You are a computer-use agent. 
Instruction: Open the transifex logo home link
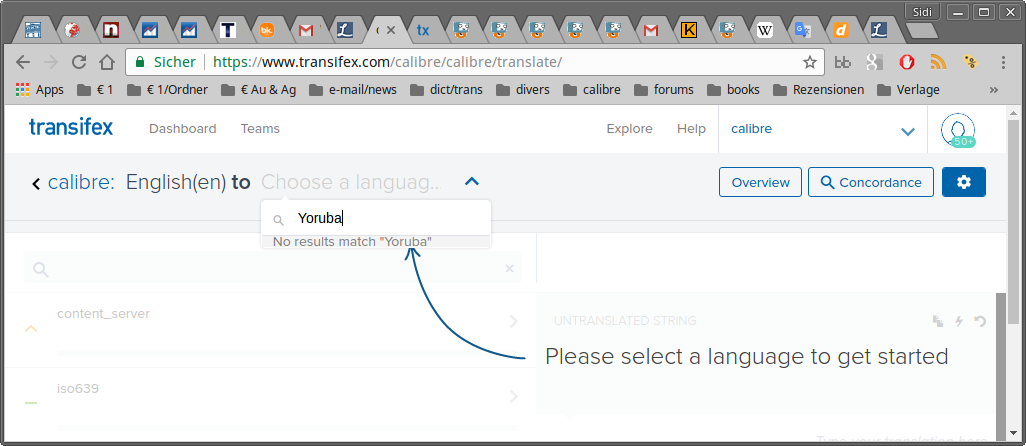pos(71,127)
